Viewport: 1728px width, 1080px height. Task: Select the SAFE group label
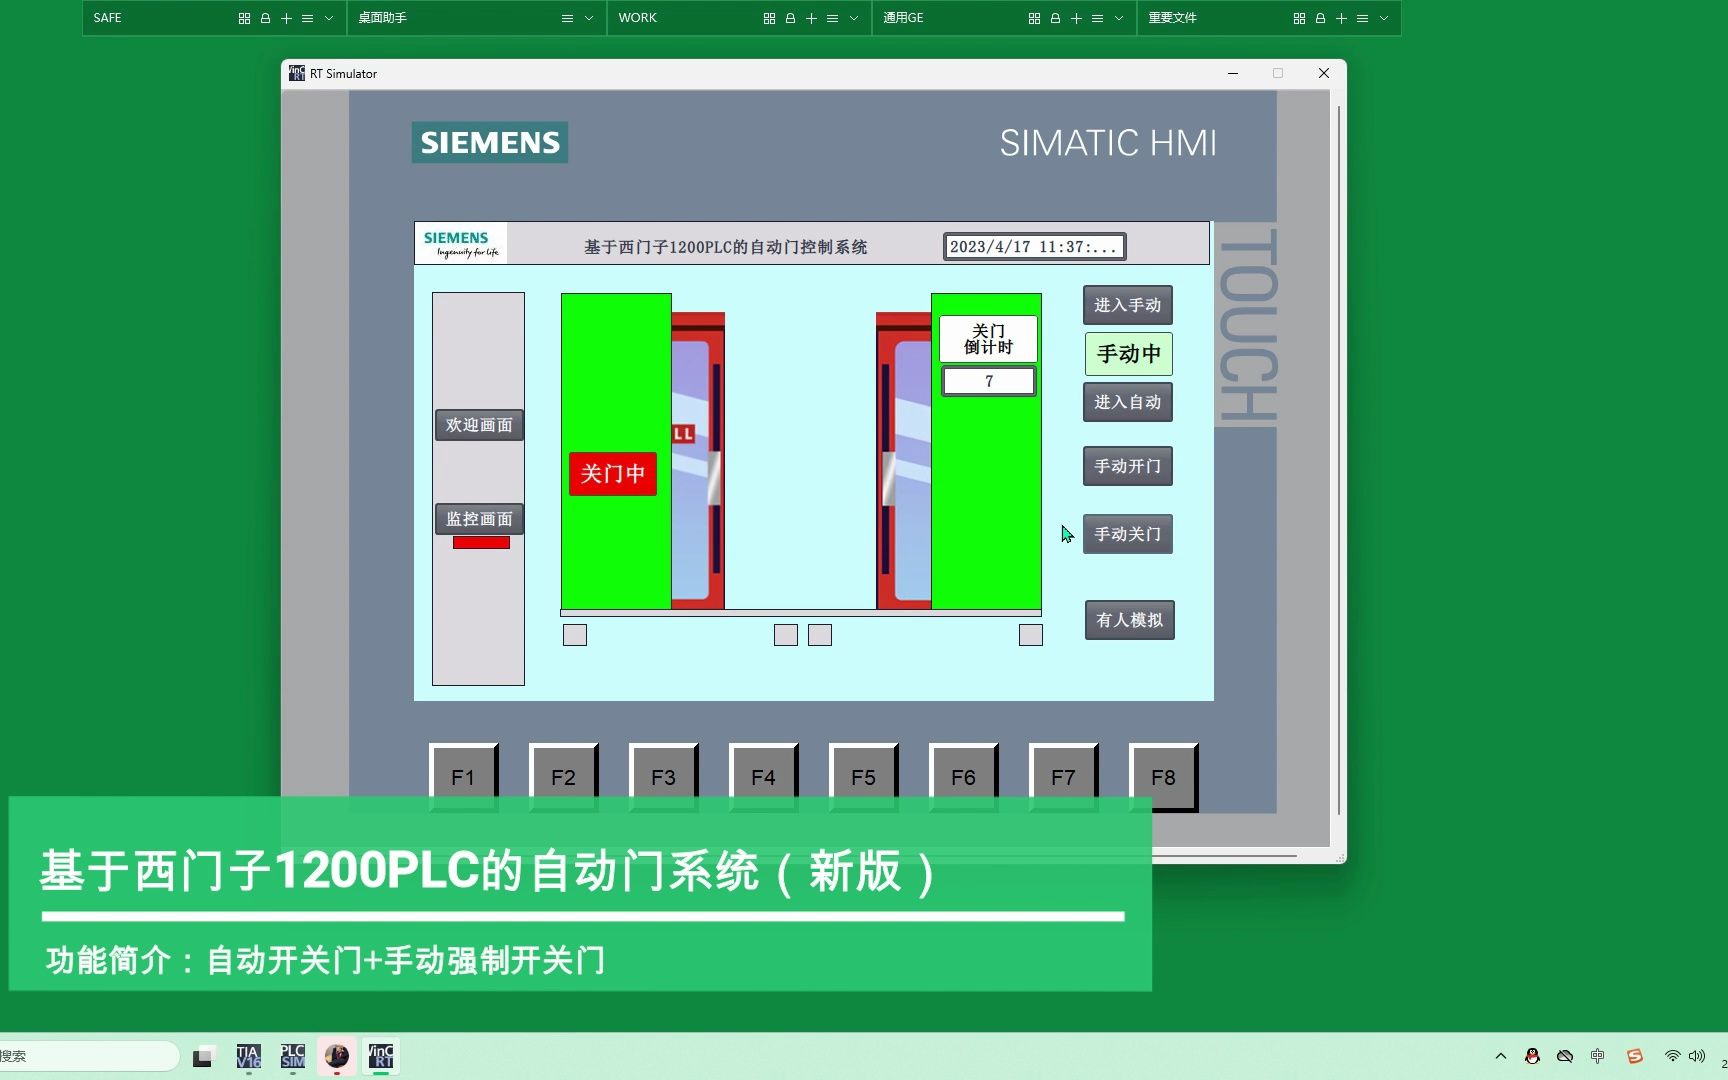[x=107, y=18]
